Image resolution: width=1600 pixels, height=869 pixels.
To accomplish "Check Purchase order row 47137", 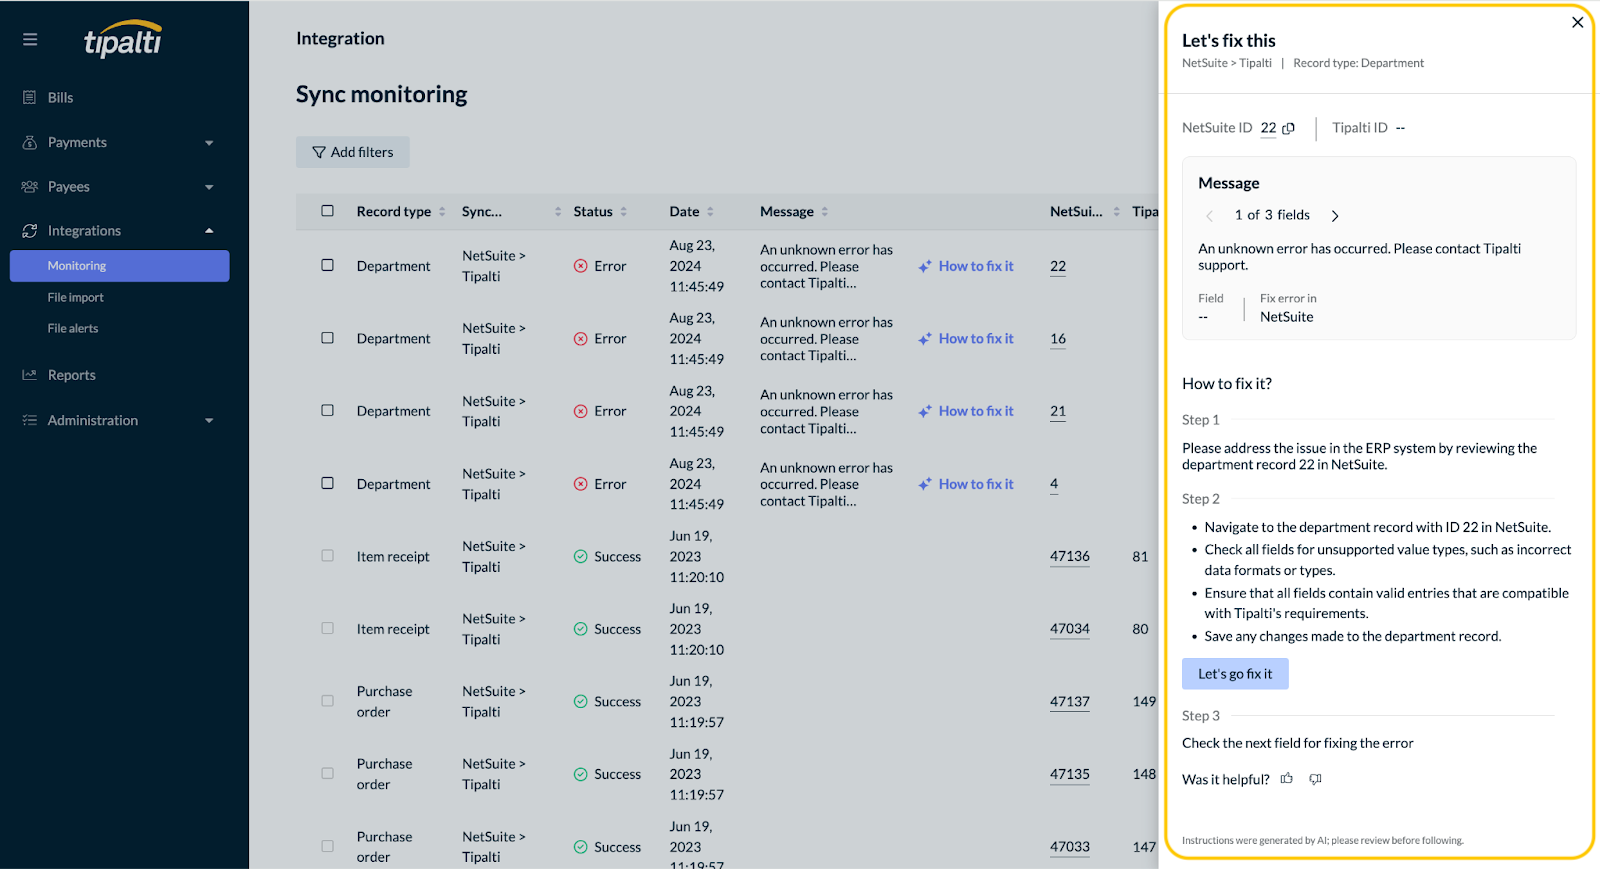I will (327, 701).
